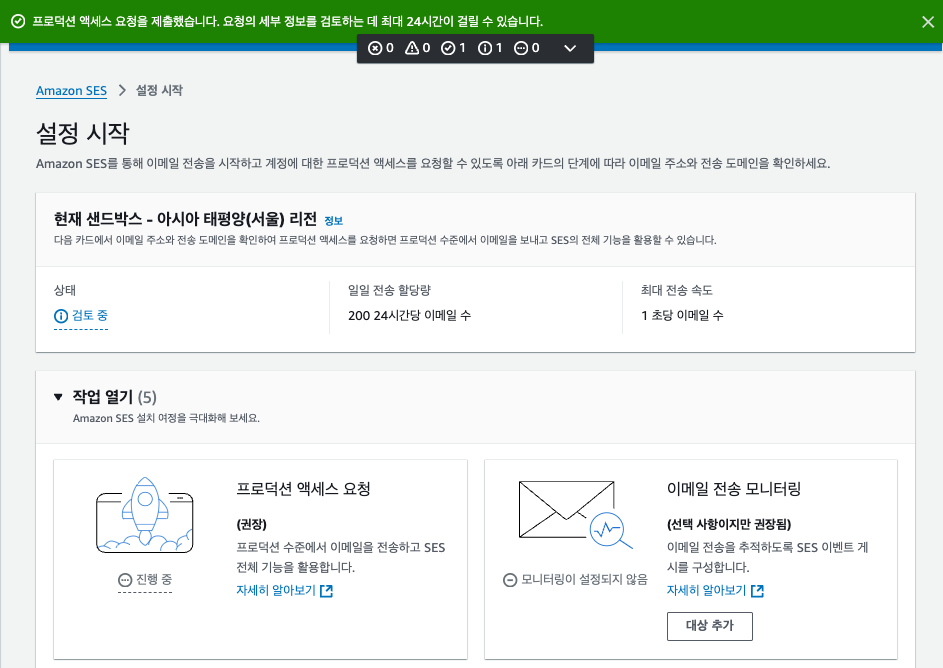The width and height of the screenshot is (943, 668).
Task: Click the 진행 중 status under rocket
Action: [x=154, y=580]
